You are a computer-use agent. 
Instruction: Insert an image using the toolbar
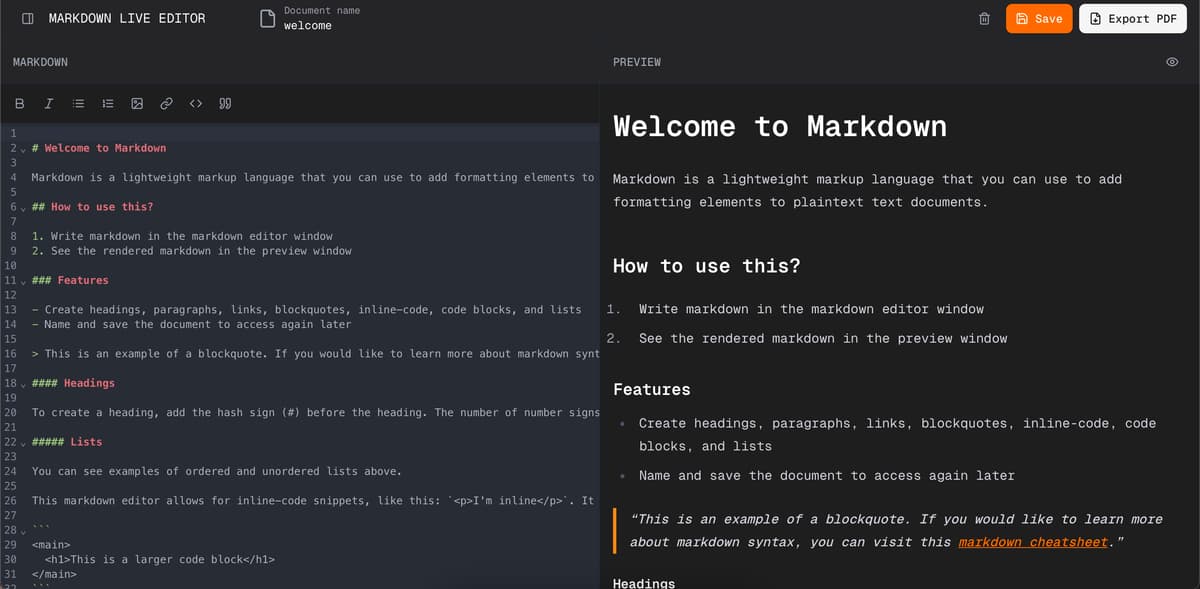[x=137, y=103]
